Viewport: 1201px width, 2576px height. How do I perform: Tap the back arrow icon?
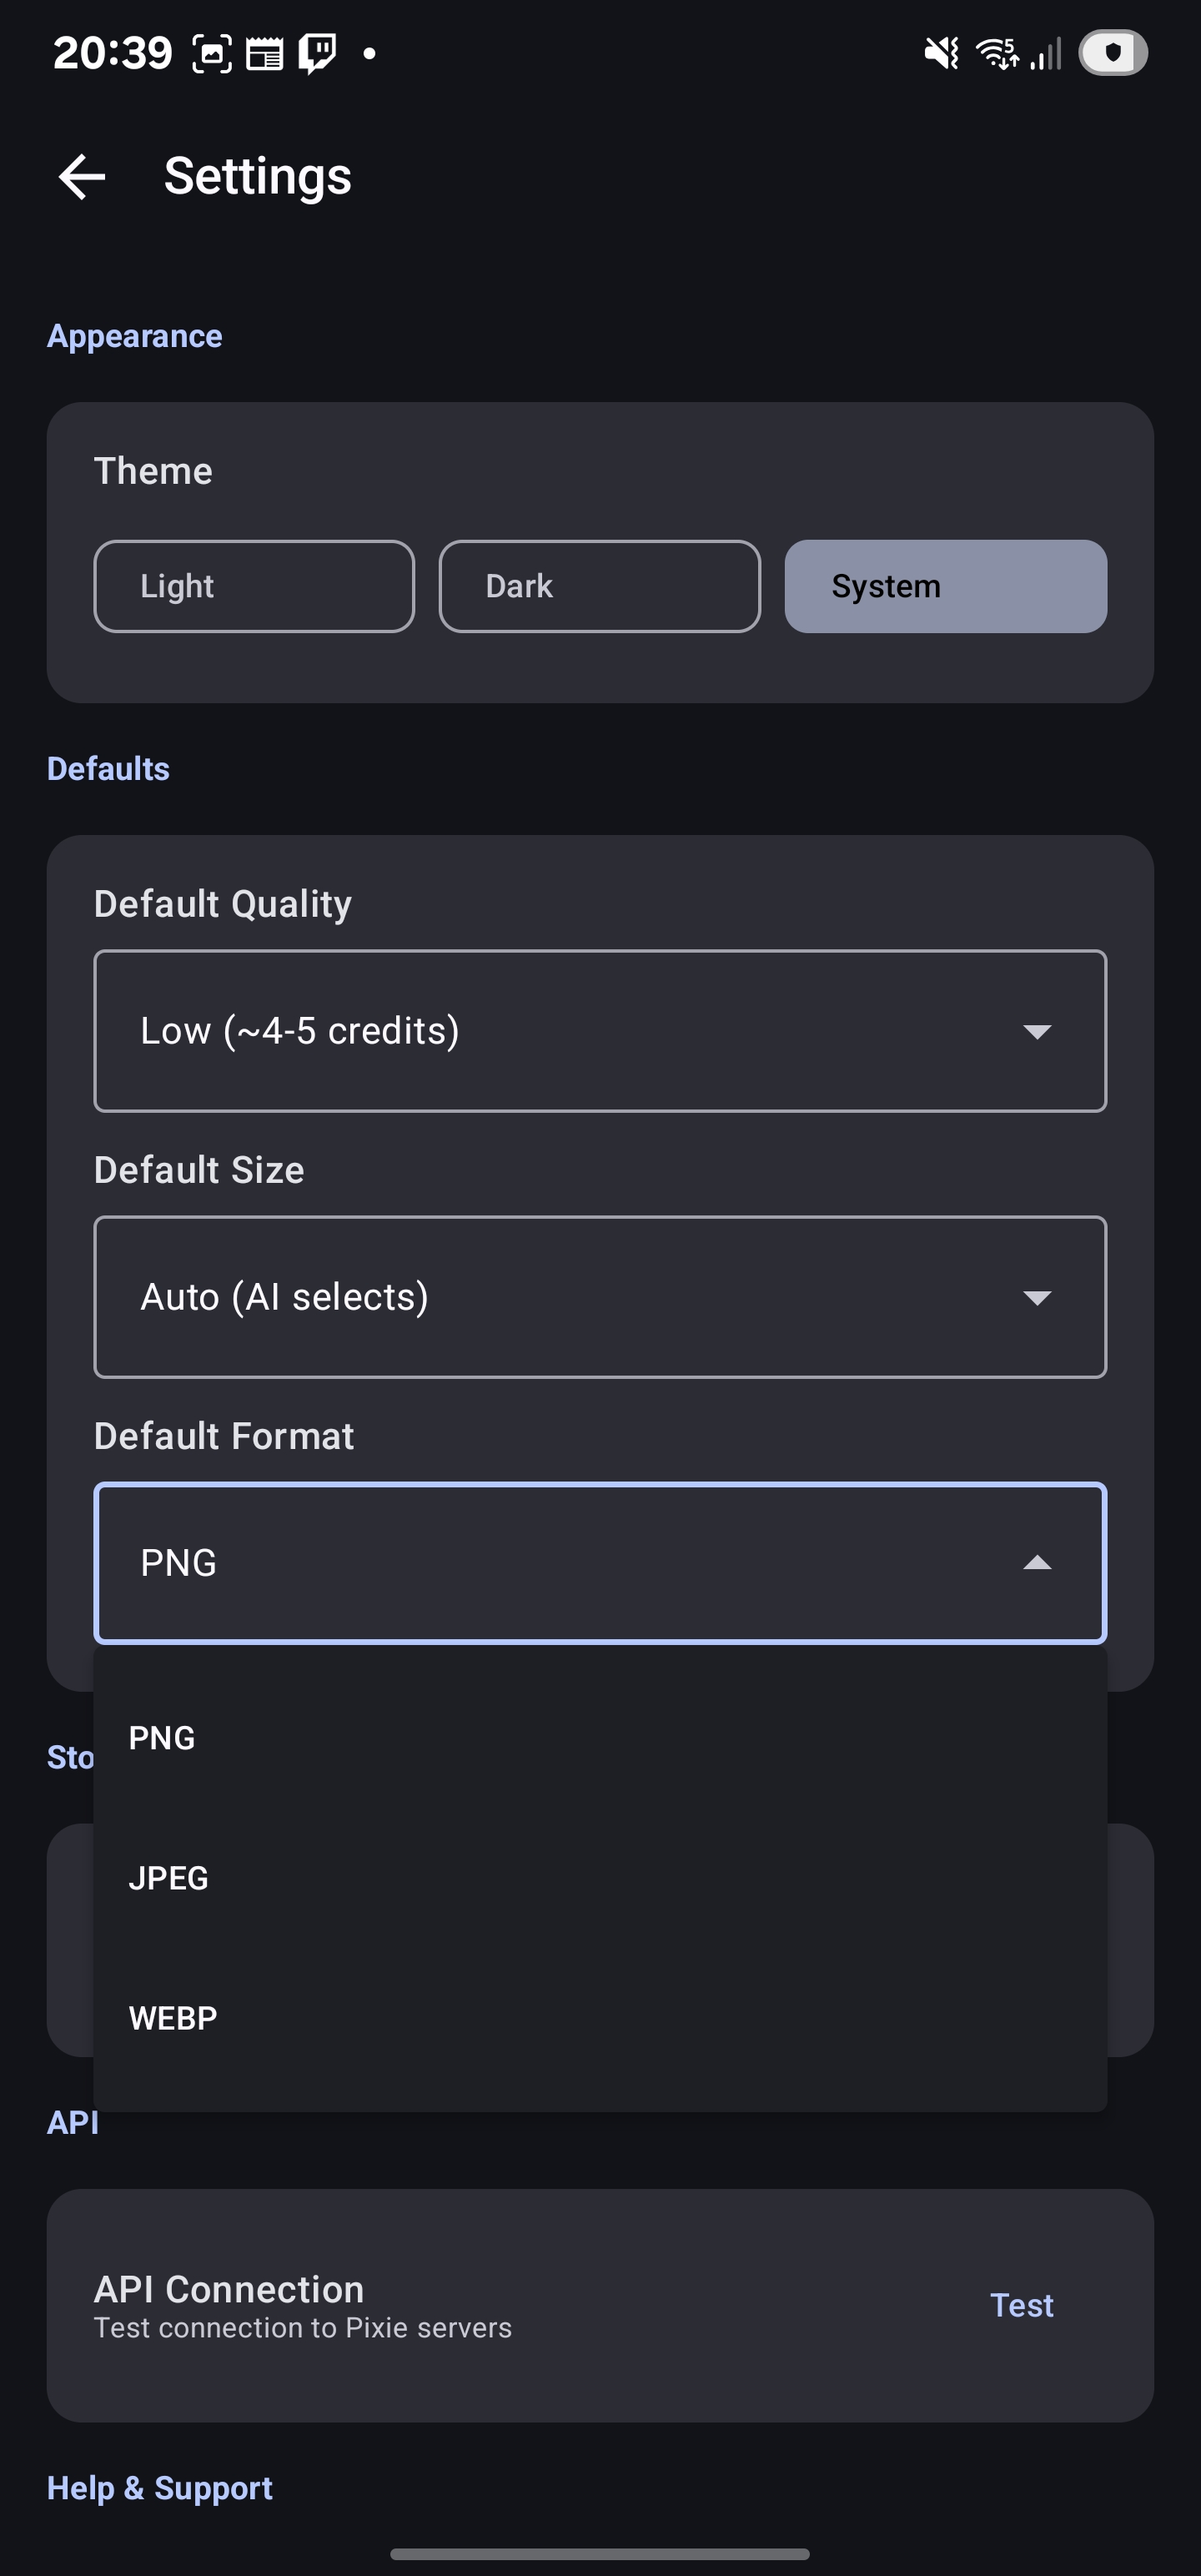tap(82, 177)
